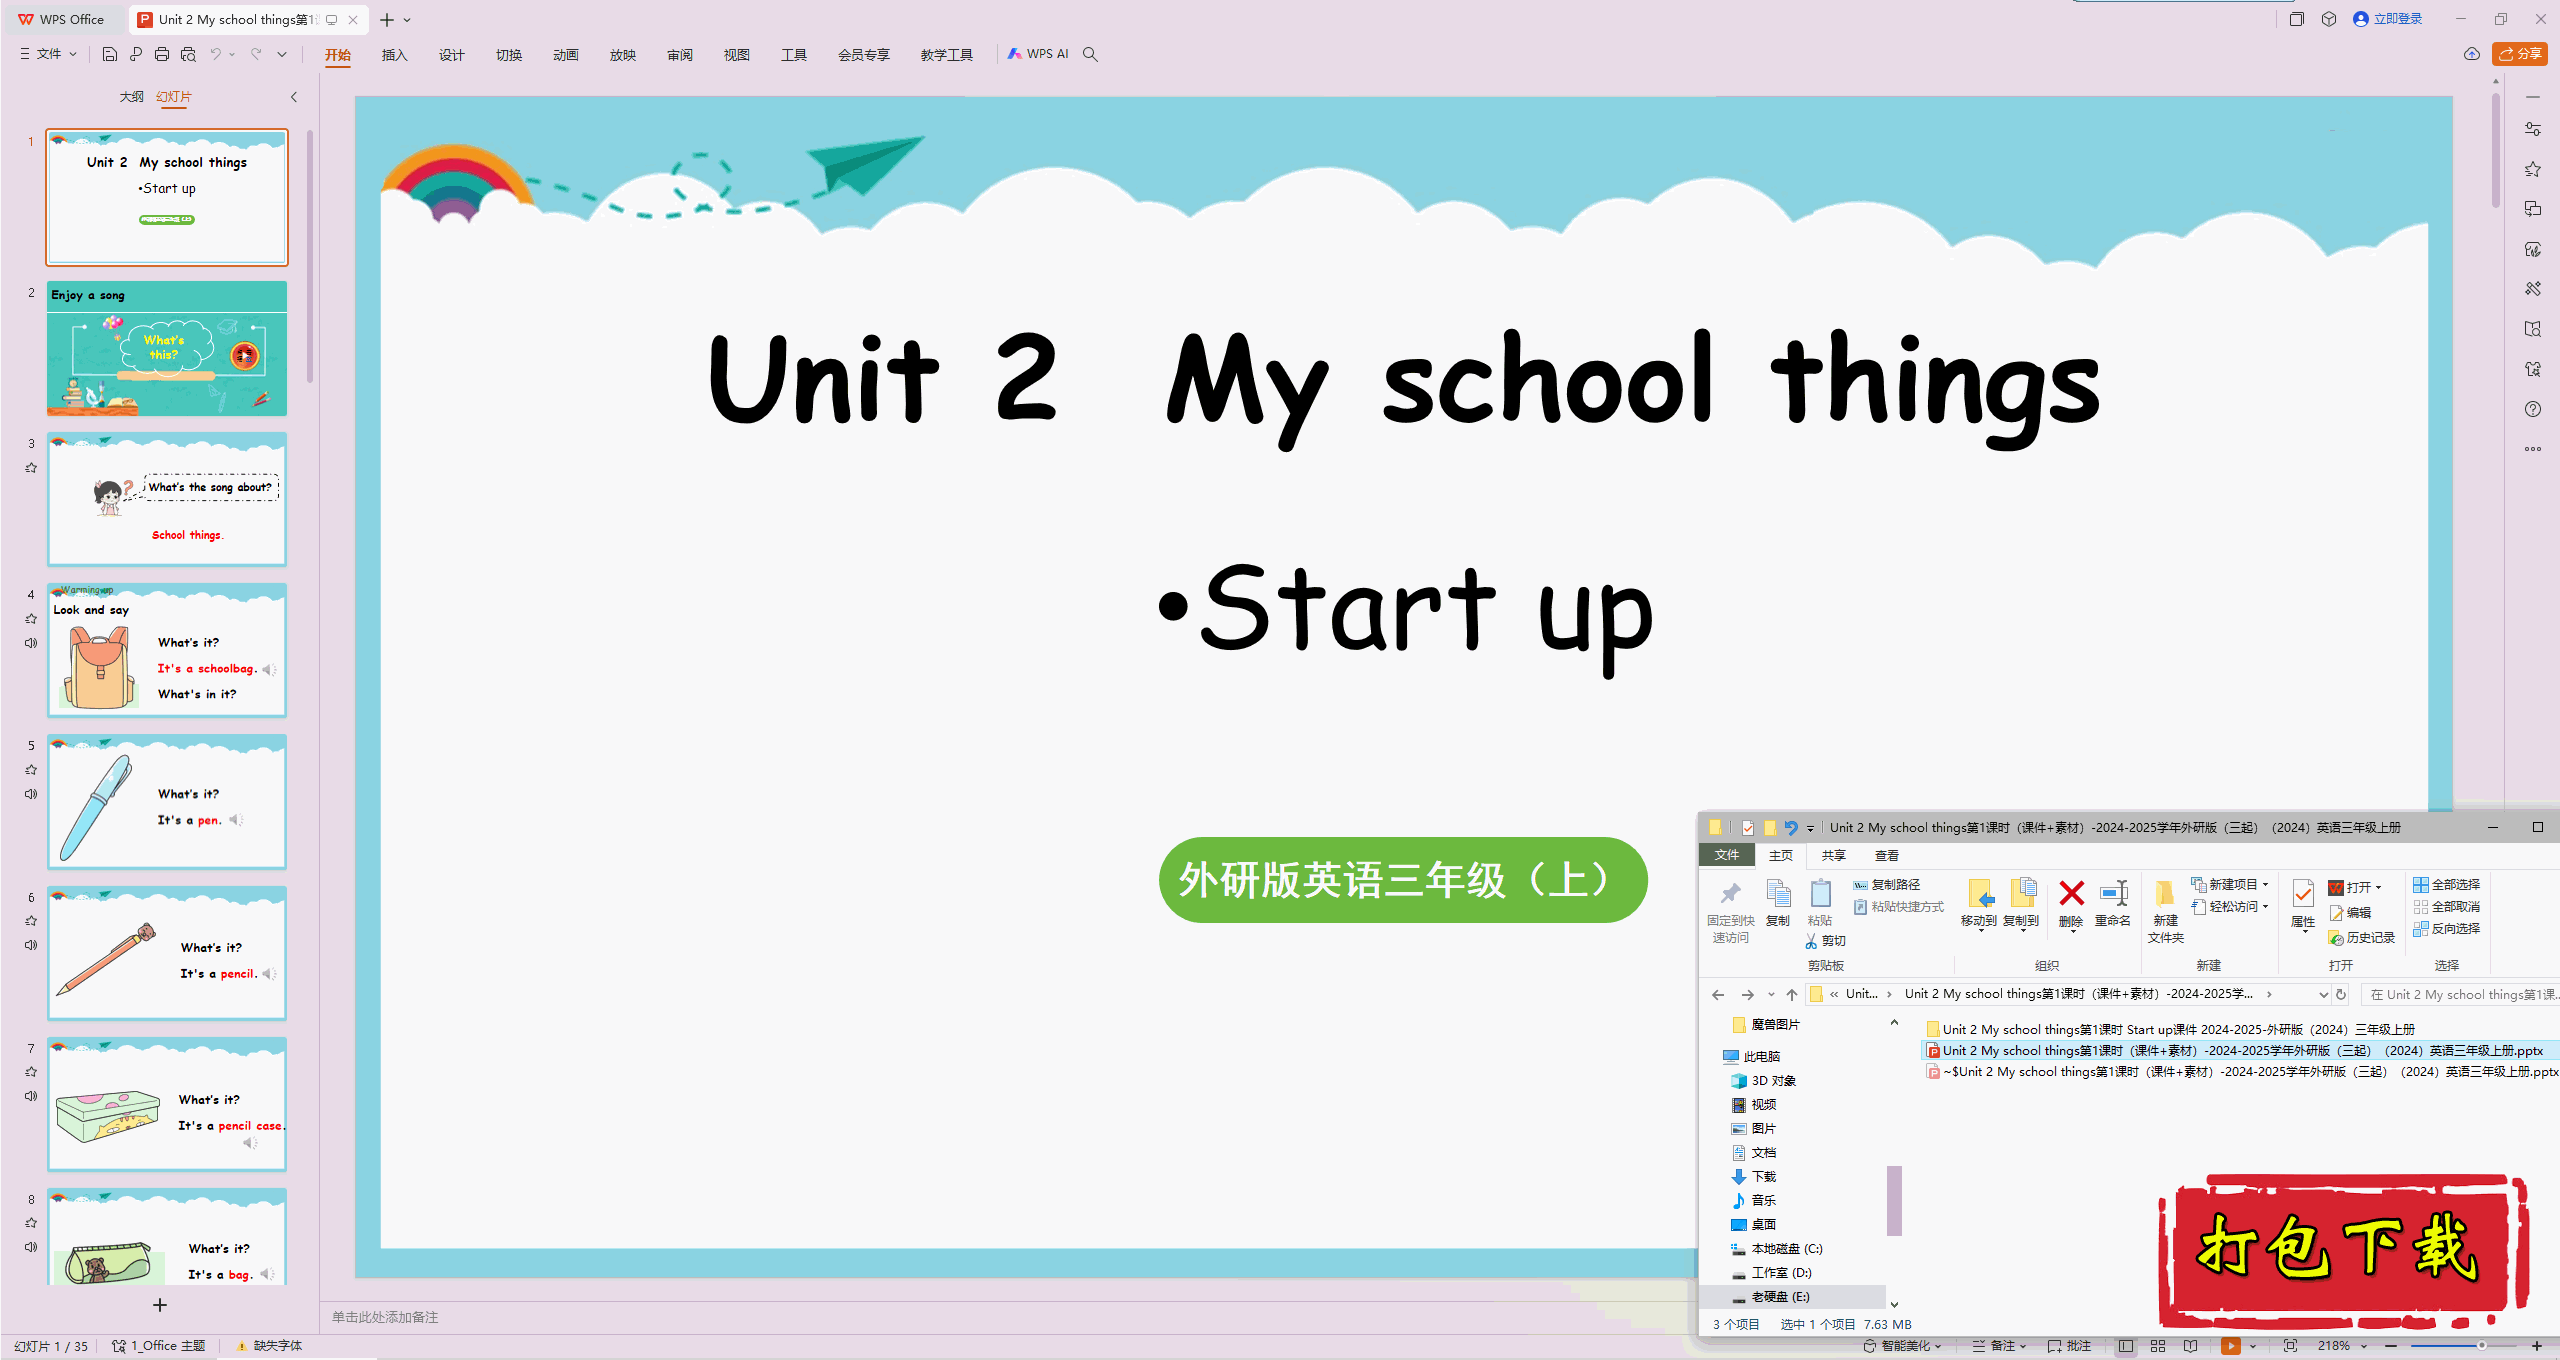Click 历史记录 in Explorer ribbon
This screenshot has height=1360, width=2560.
pyautogui.click(x=2362, y=938)
